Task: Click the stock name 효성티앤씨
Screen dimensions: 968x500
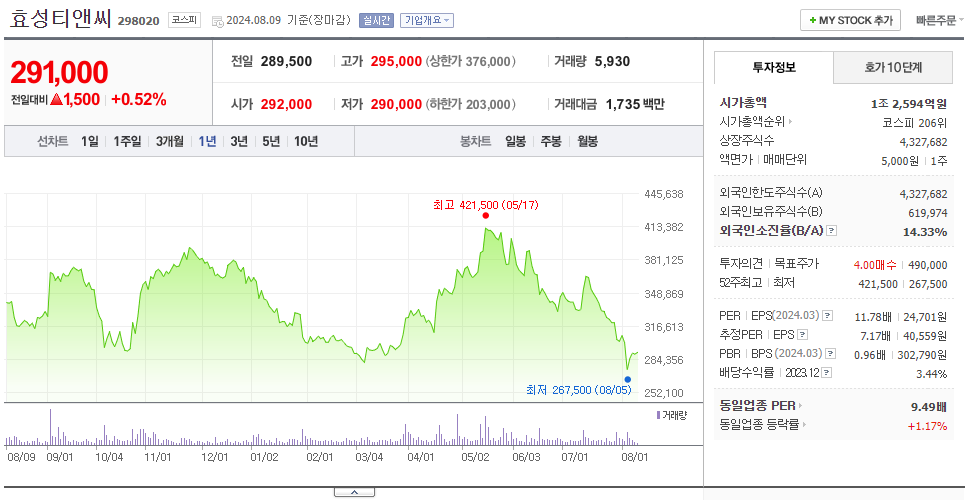Action: click(60, 19)
